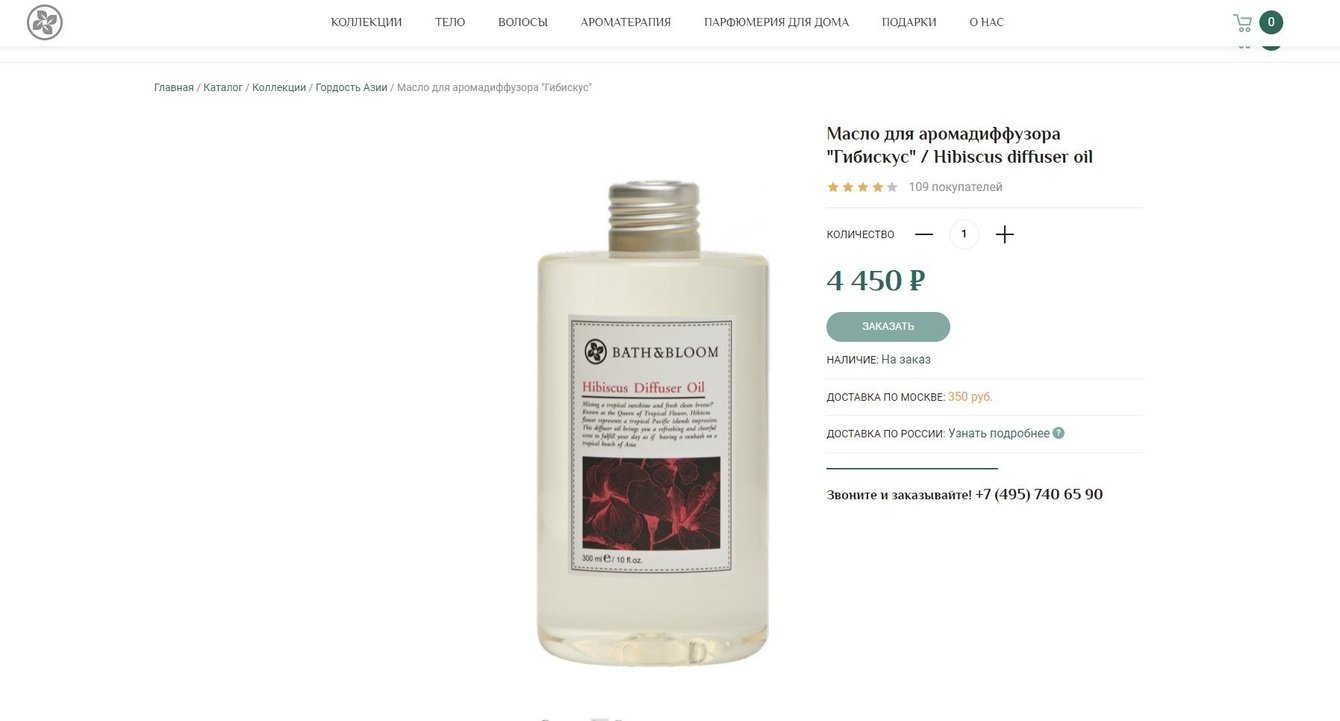Click the cart item count badge
The image size is (1340, 721).
coord(1271,22)
